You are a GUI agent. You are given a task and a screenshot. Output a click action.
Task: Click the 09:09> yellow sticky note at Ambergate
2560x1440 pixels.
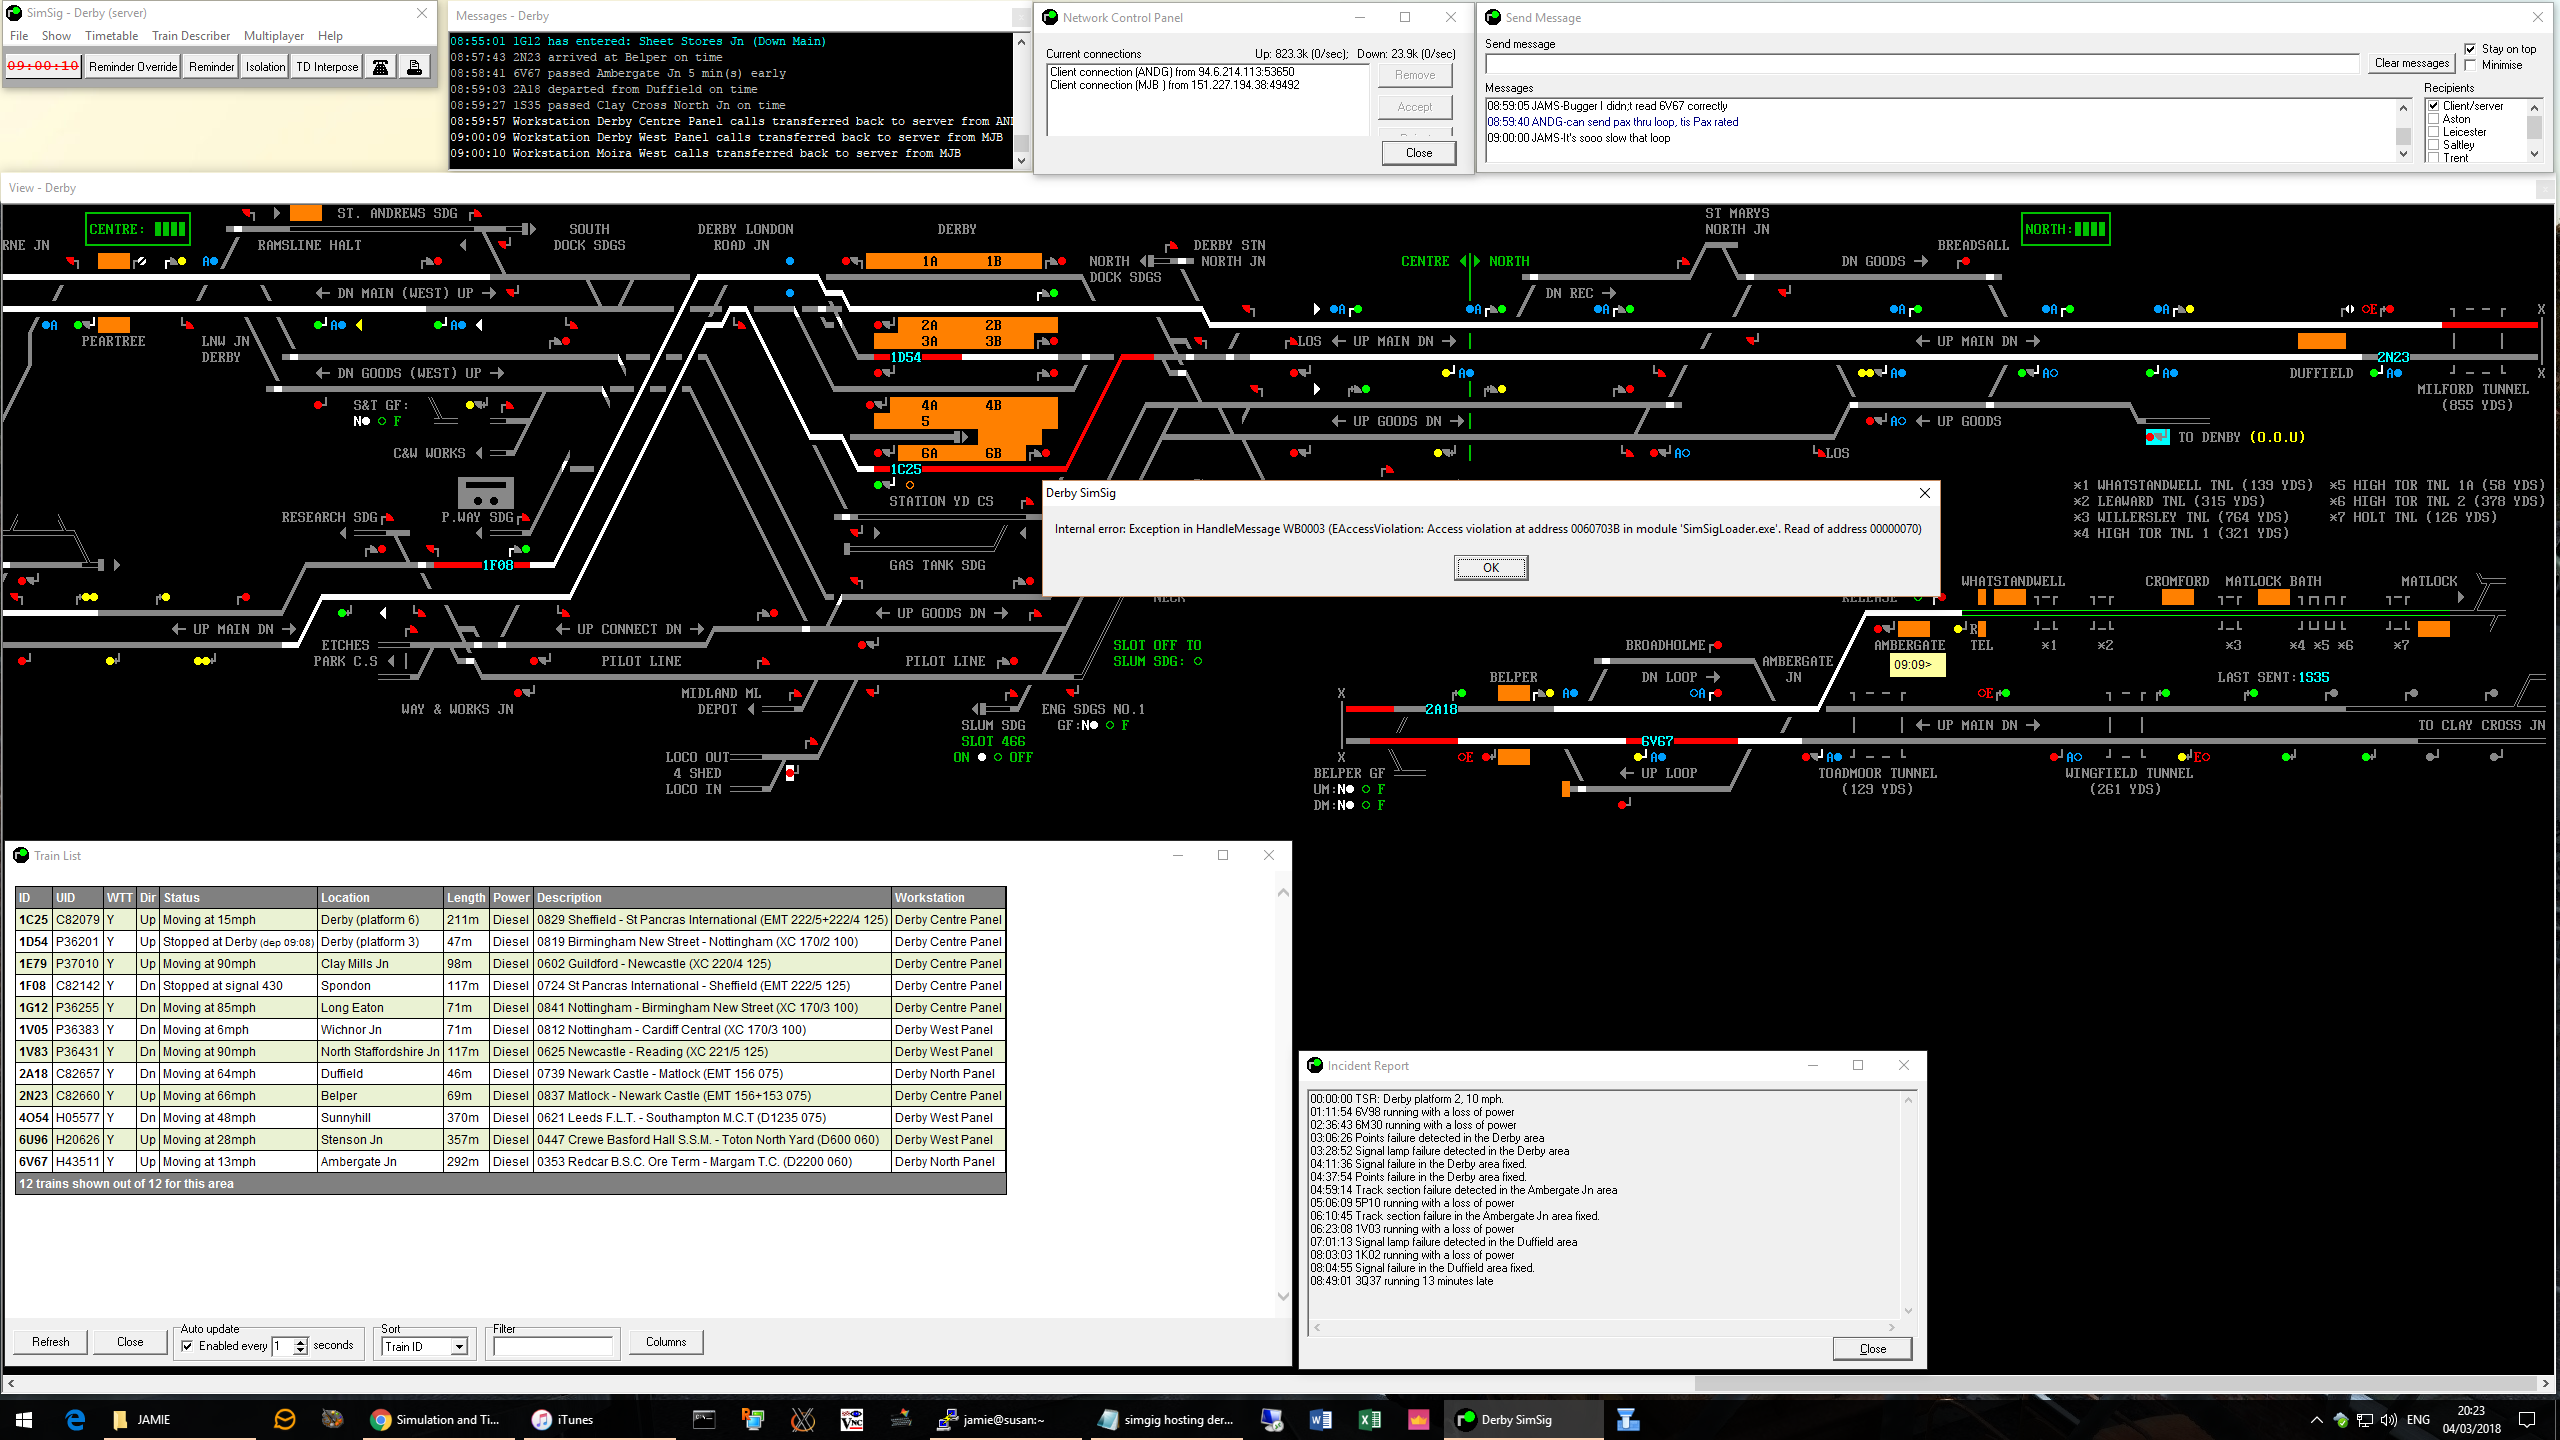[1917, 665]
